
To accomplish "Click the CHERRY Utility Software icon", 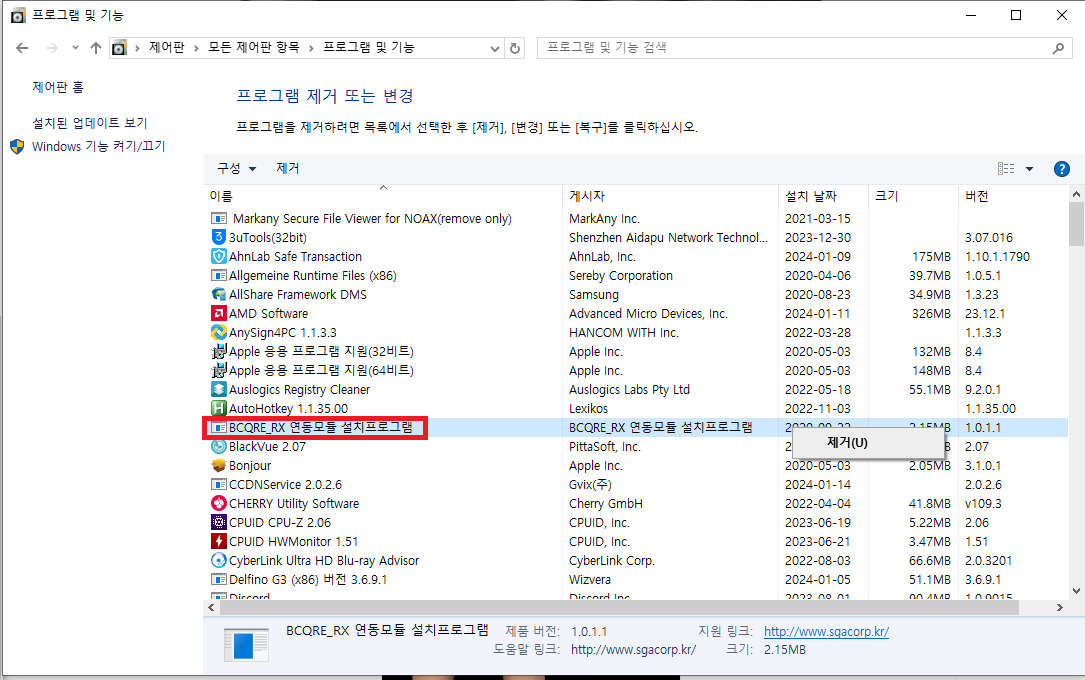I will coord(219,504).
